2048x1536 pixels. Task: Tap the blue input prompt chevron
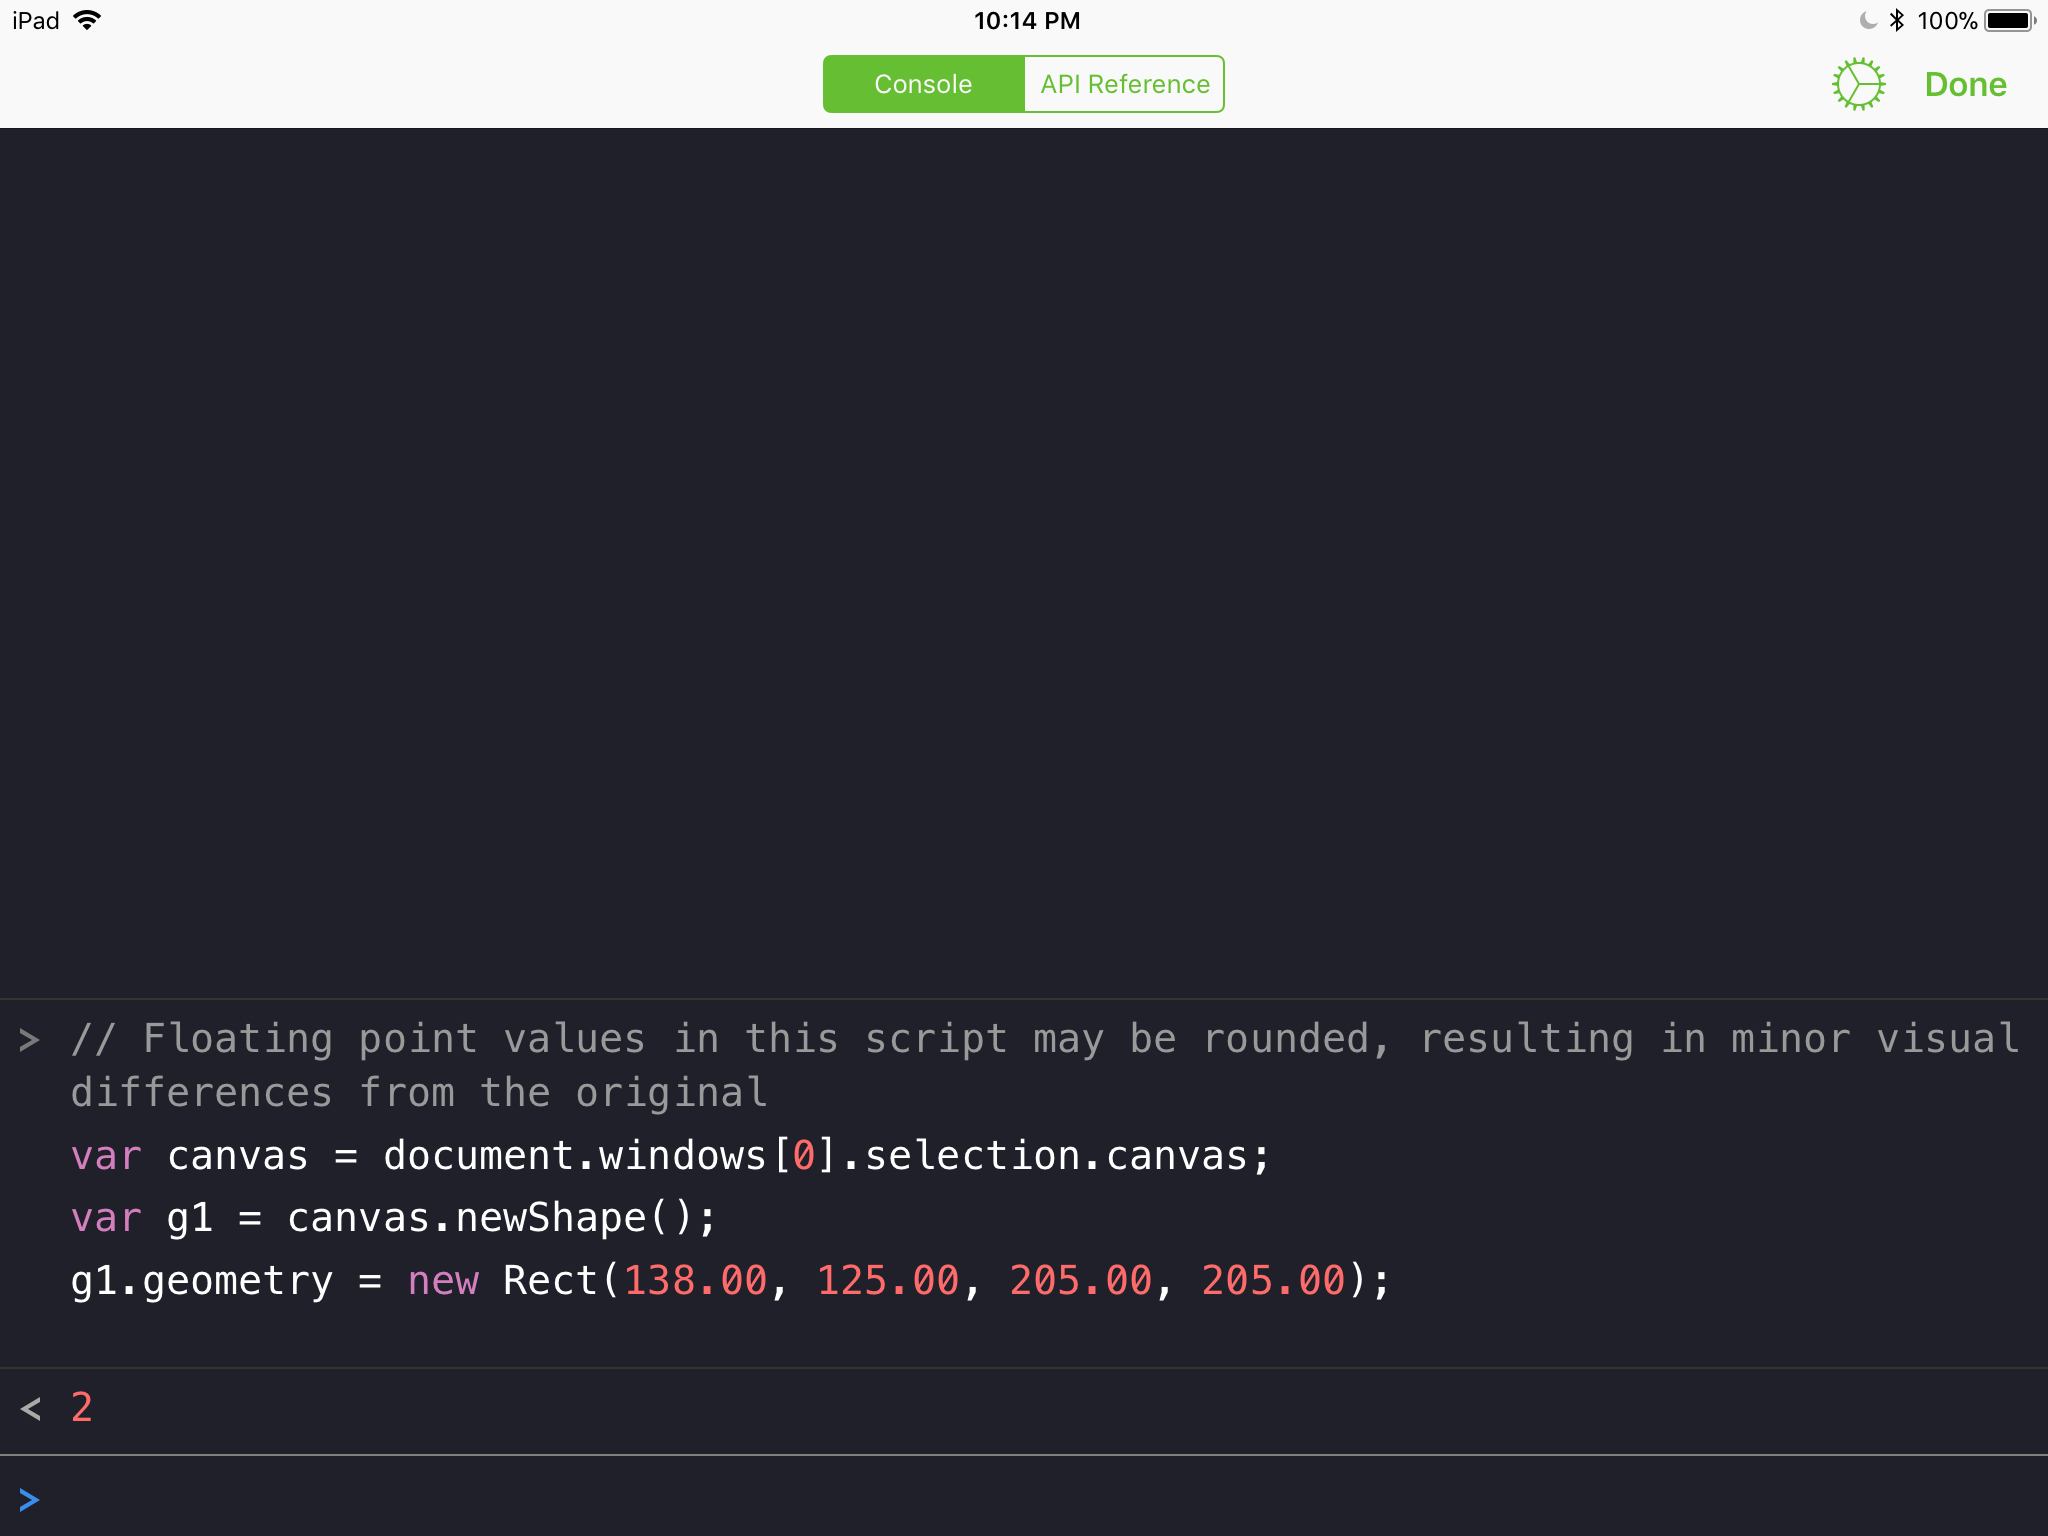point(29,1499)
